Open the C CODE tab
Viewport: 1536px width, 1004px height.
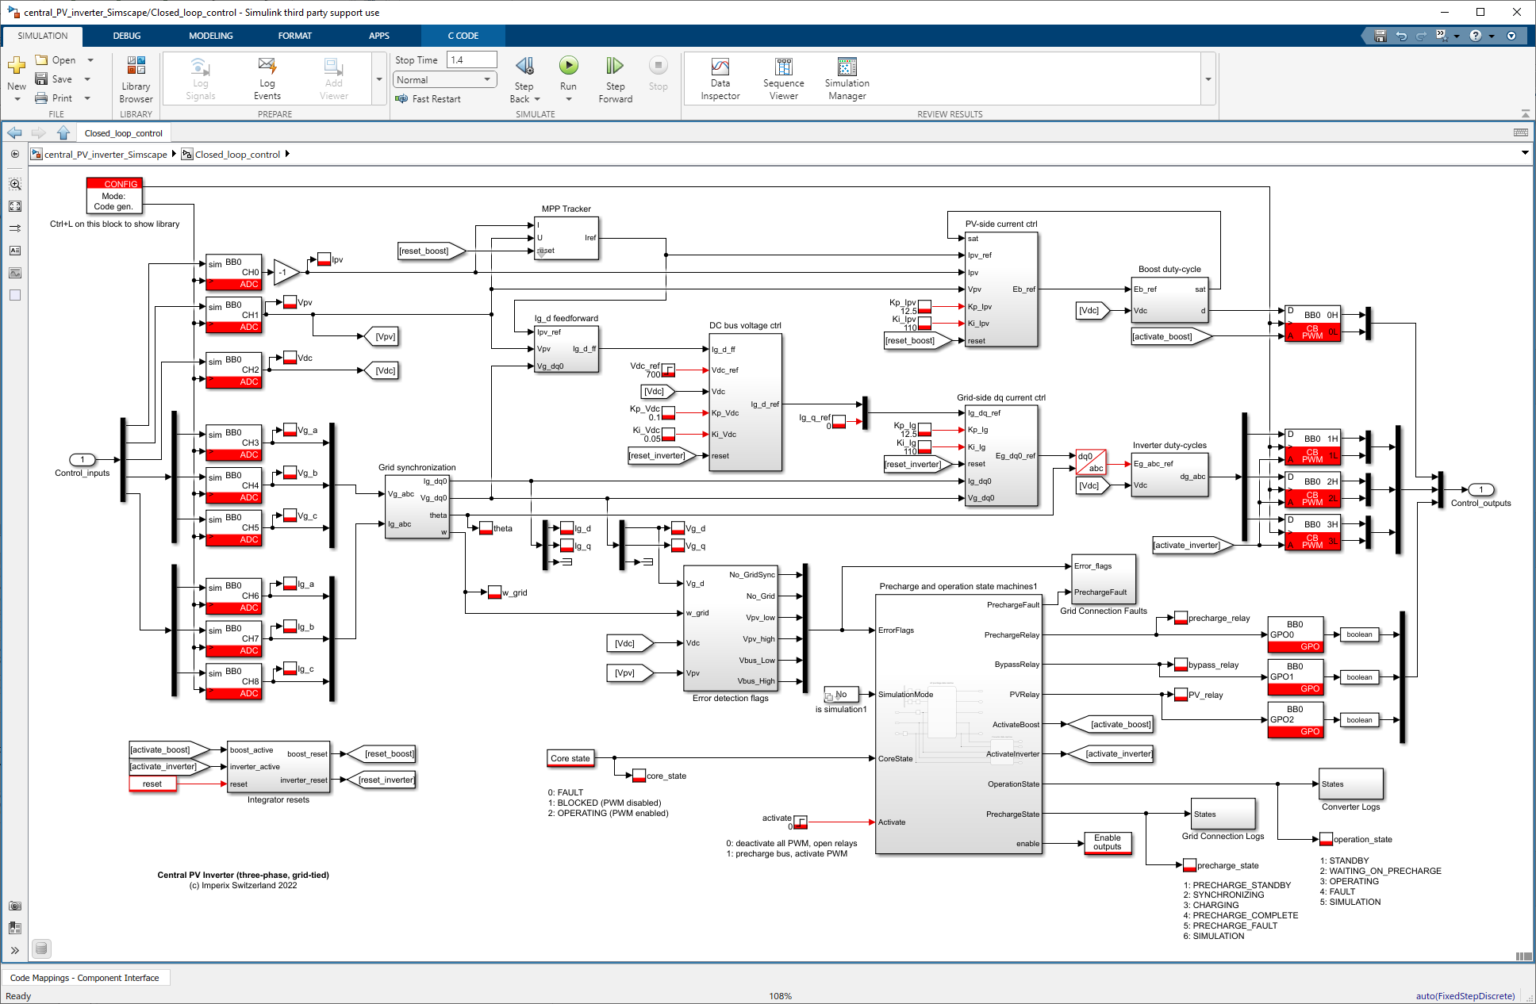463,35
